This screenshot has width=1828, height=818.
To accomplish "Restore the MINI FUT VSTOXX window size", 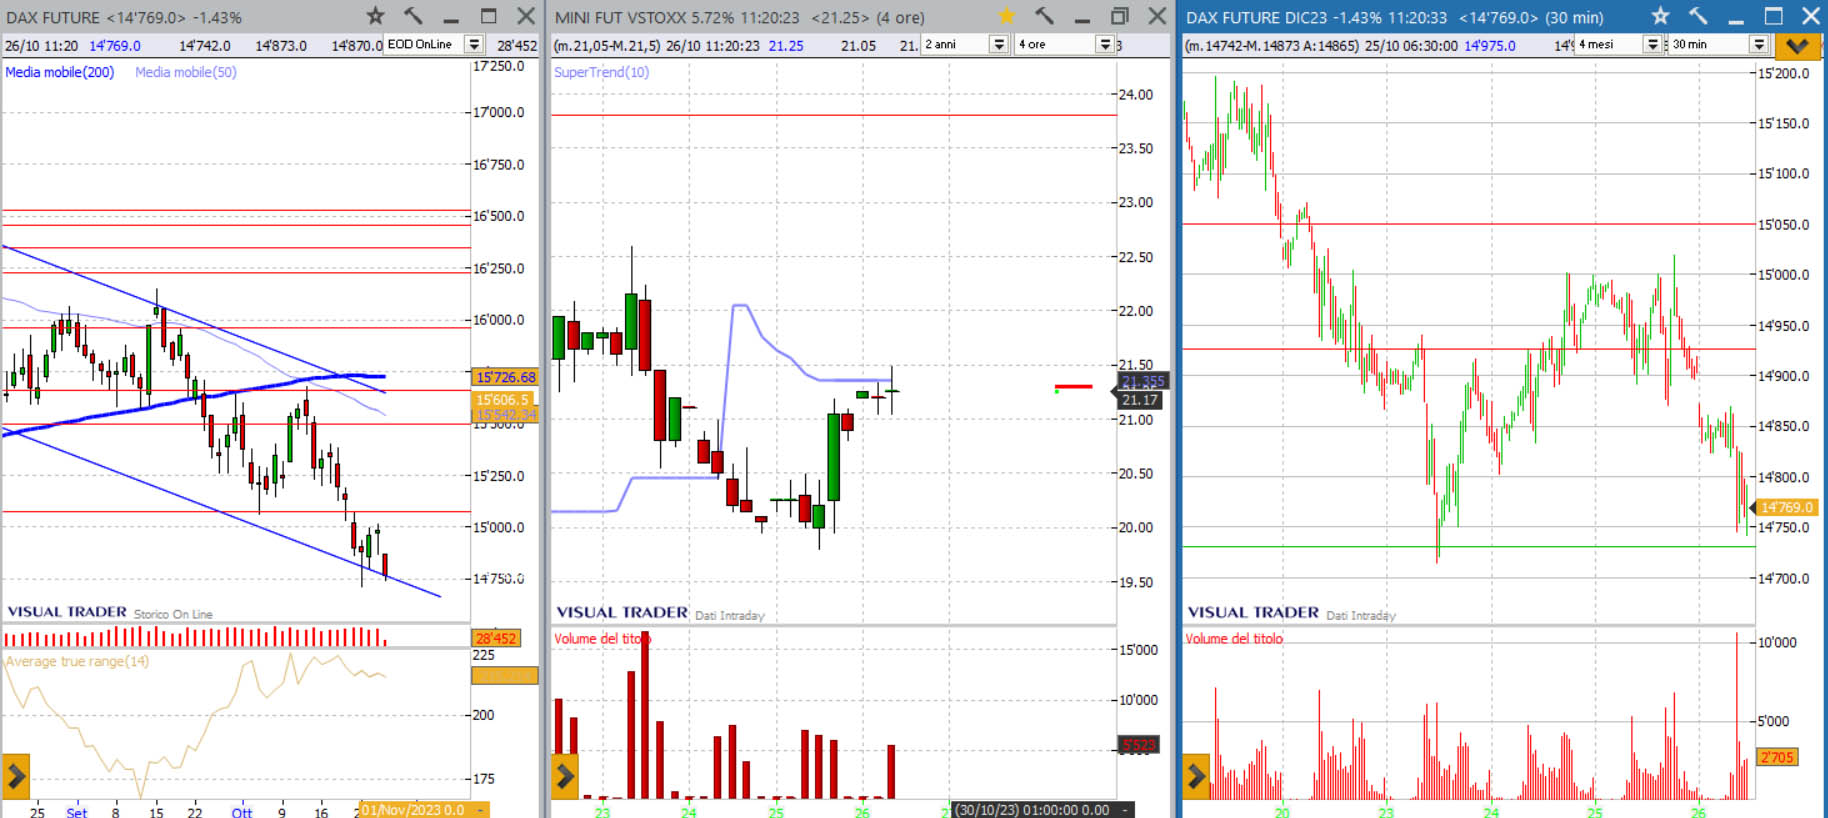I will point(1120,16).
